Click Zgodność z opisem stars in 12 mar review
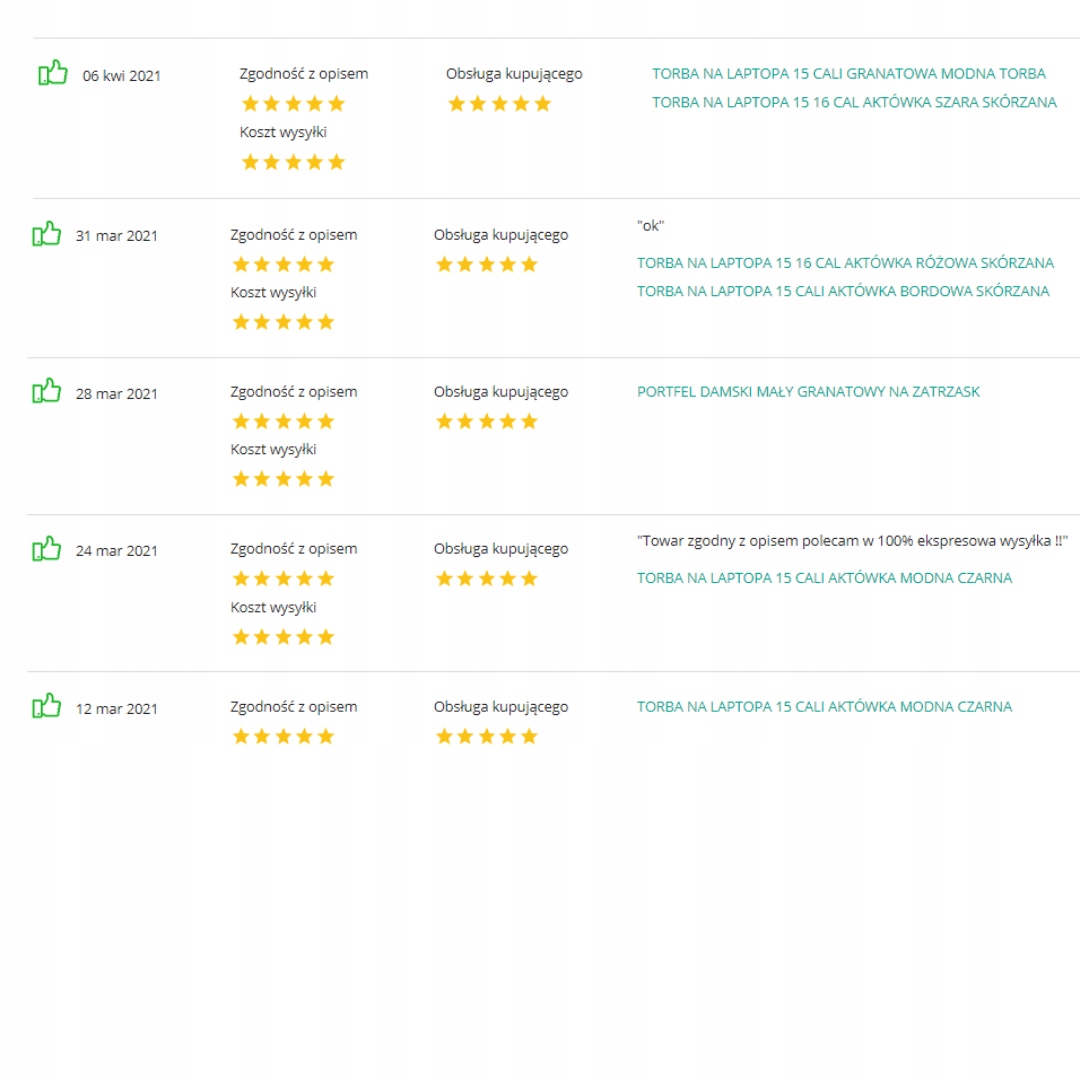The height and width of the screenshot is (1080, 1080). [283, 737]
